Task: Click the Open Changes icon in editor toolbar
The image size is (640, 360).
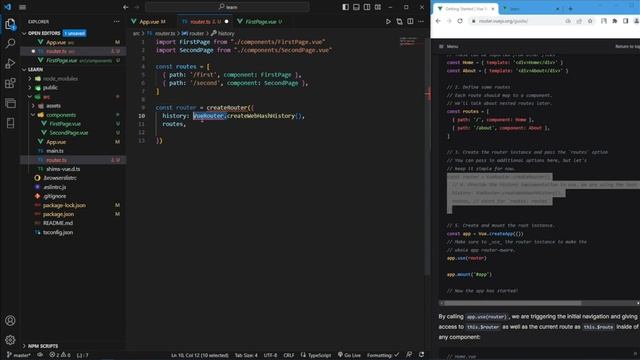Action: tap(399, 21)
